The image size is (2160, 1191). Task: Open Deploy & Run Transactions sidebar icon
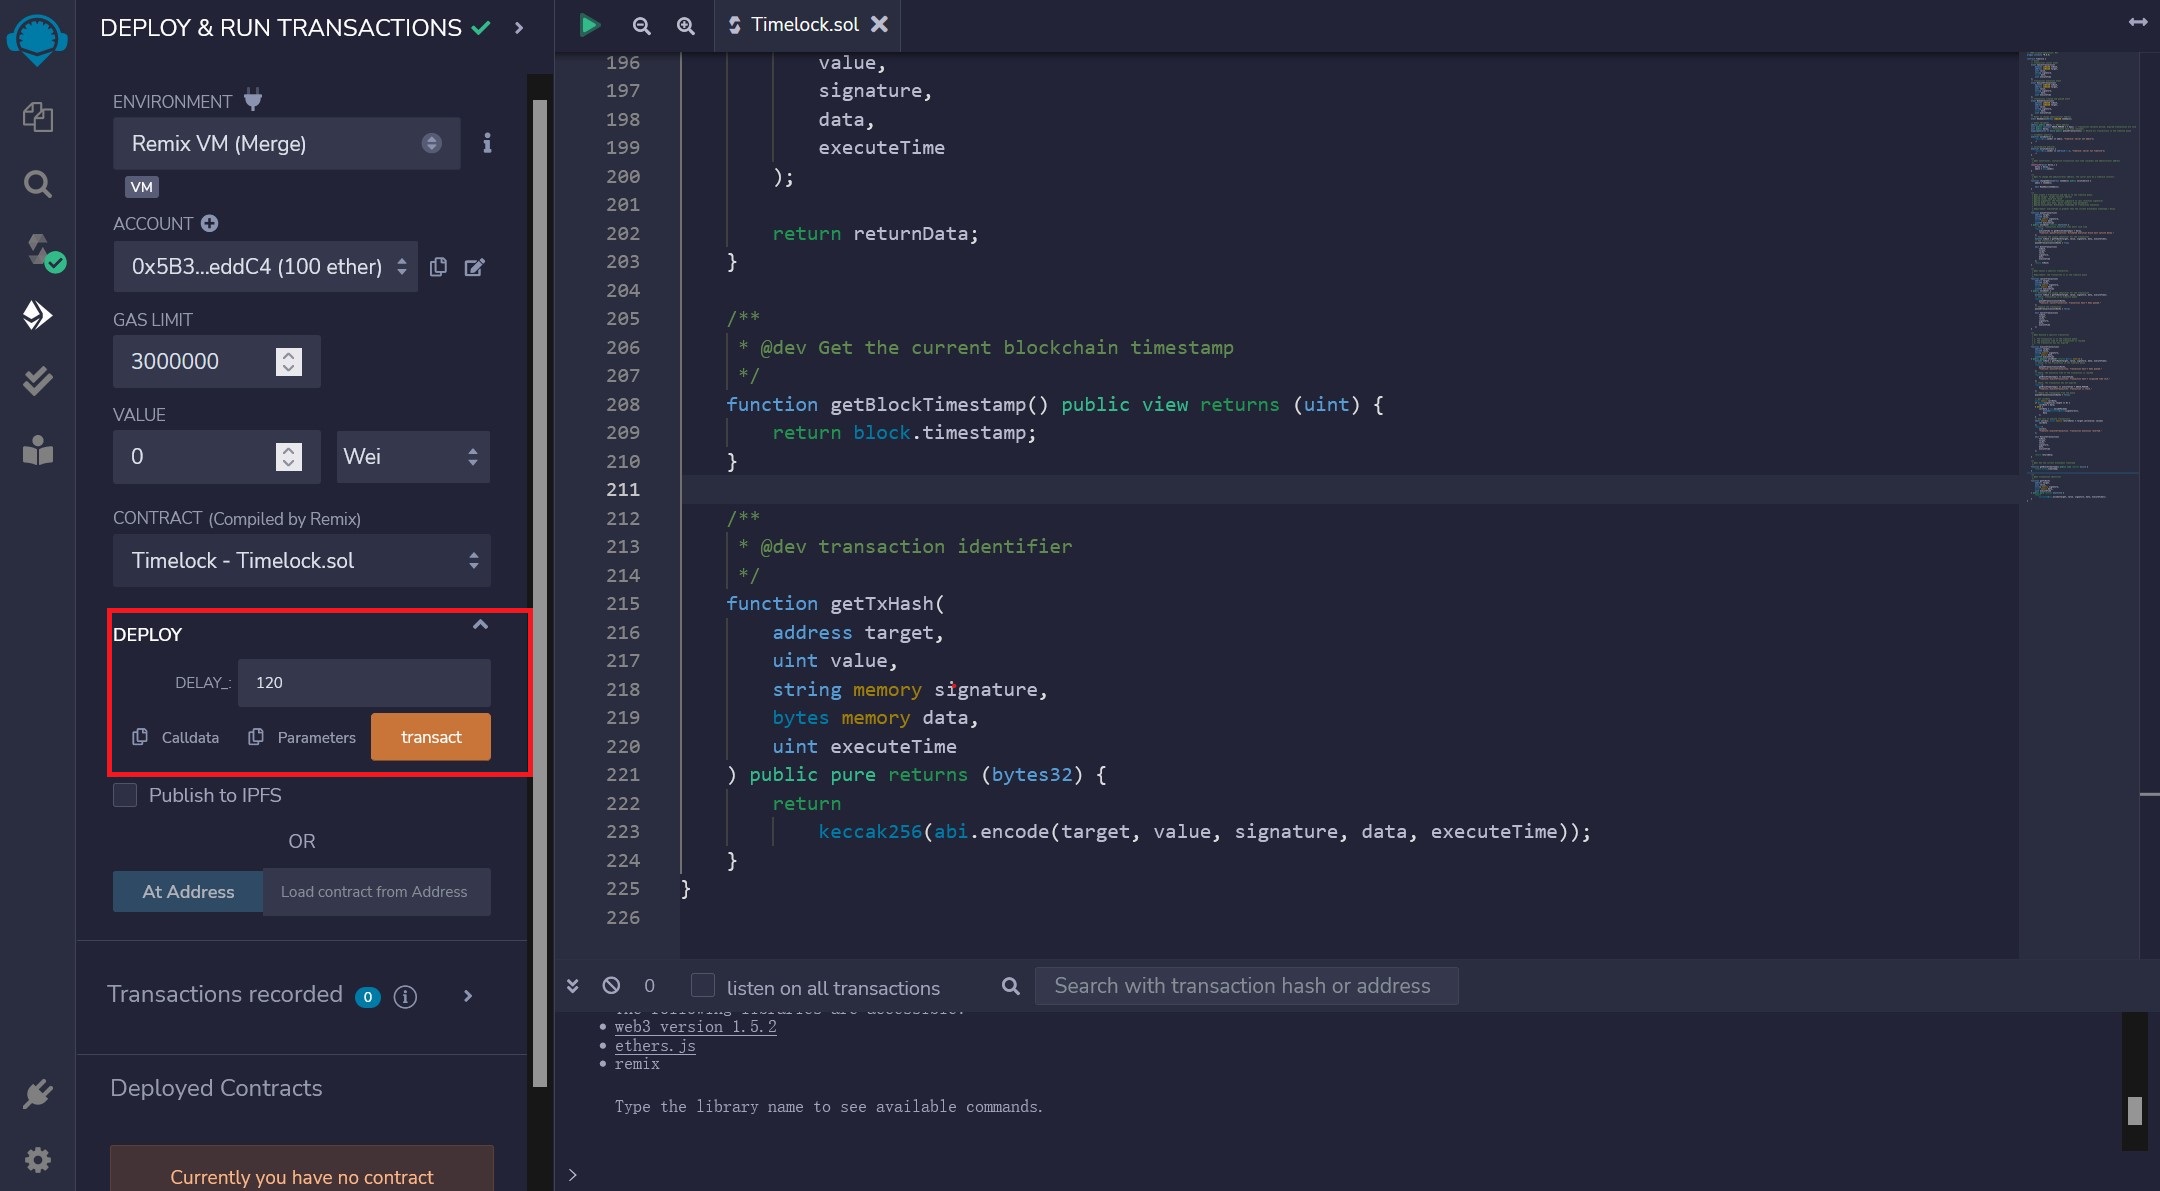(x=38, y=315)
